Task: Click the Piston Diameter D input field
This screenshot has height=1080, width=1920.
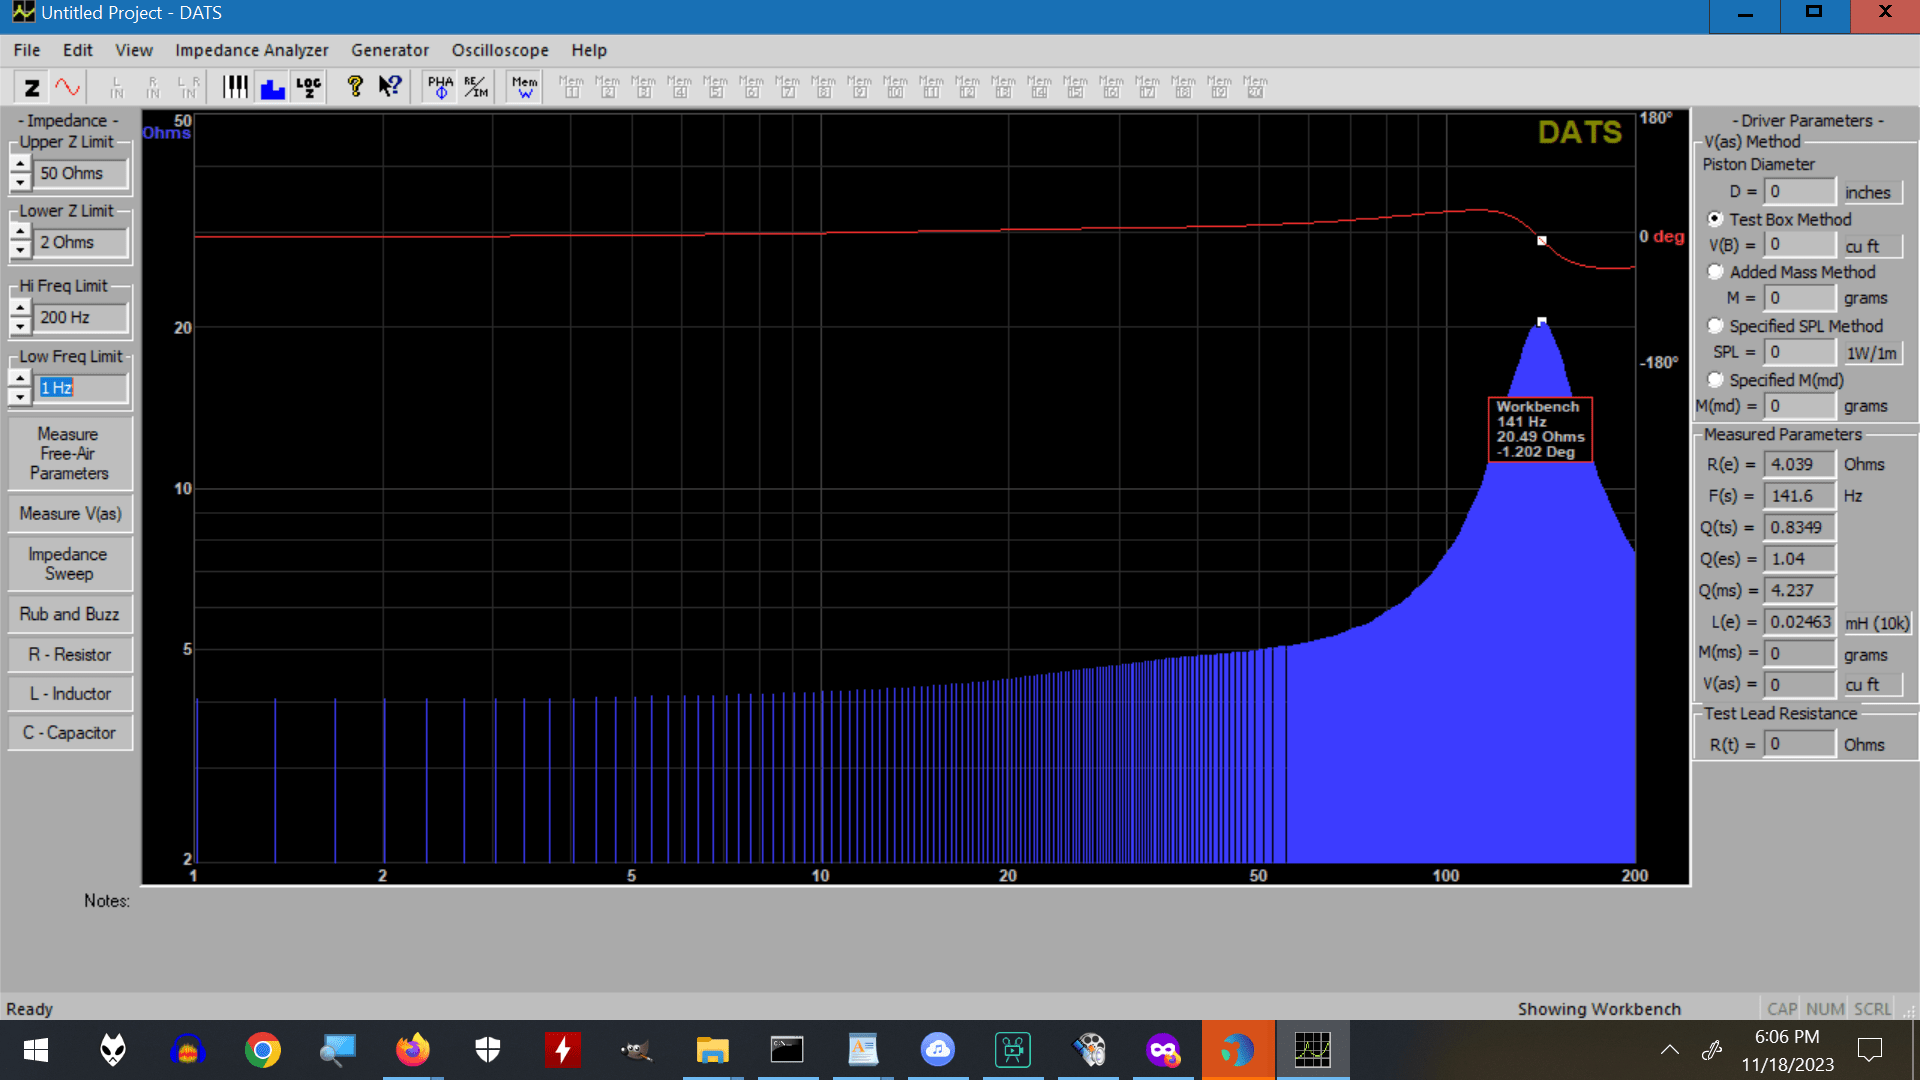Action: [1799, 191]
